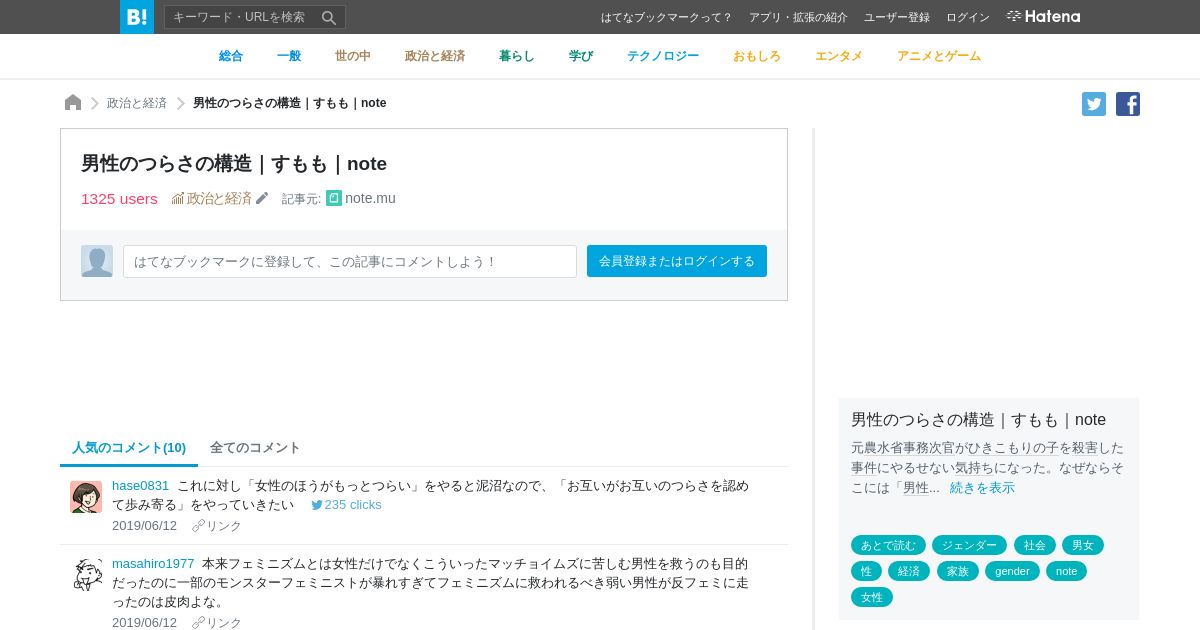Switch to 全てのコメント tab
1200x630 pixels.
click(x=255, y=448)
